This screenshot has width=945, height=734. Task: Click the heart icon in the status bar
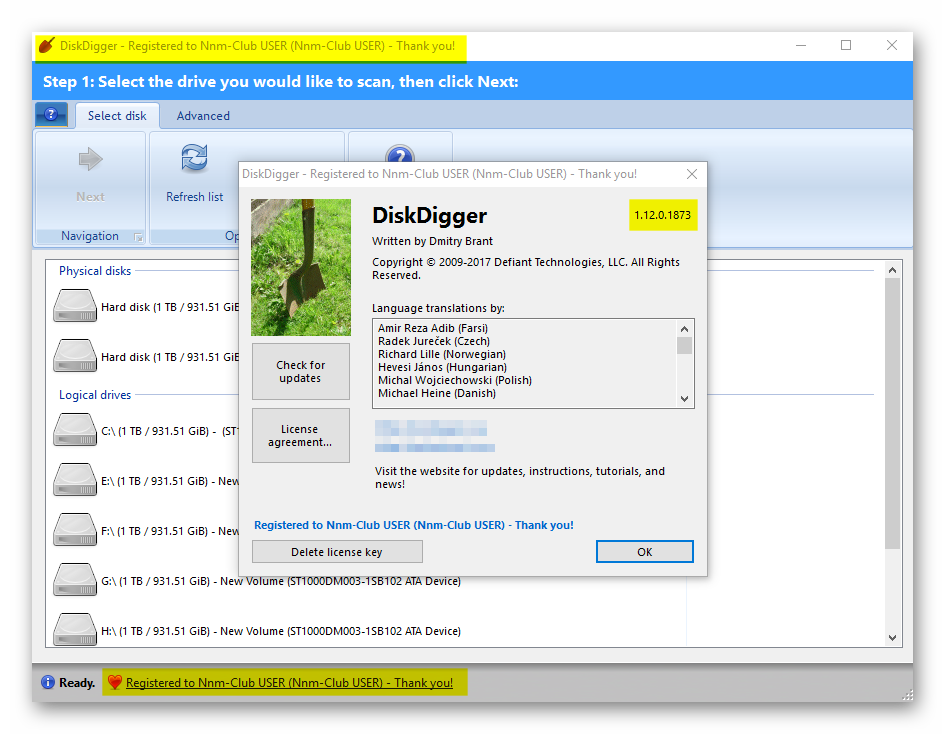point(115,682)
